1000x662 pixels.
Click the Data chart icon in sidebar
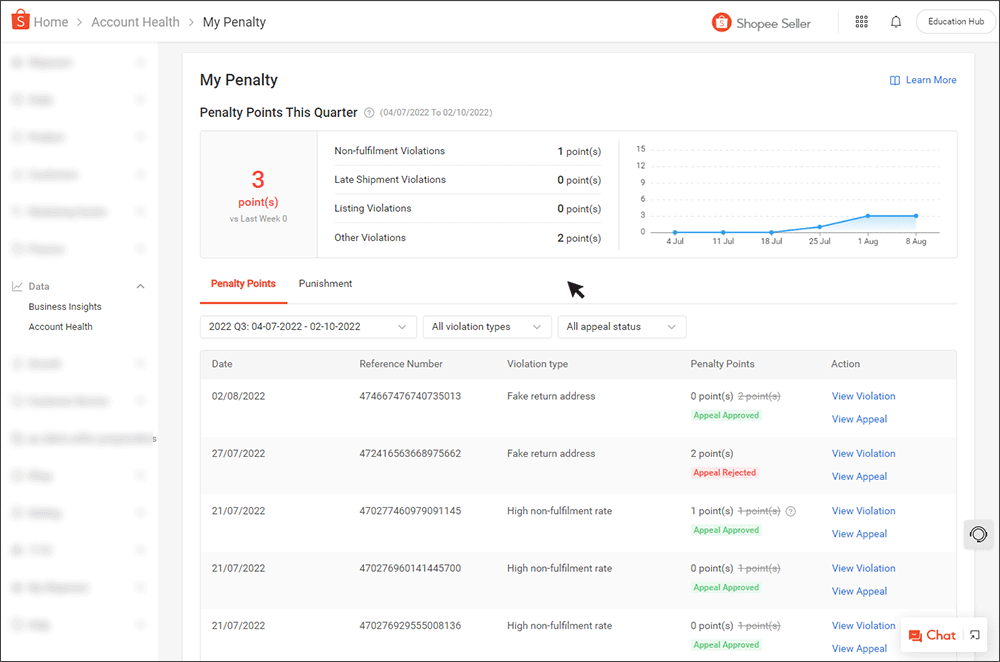(x=17, y=286)
